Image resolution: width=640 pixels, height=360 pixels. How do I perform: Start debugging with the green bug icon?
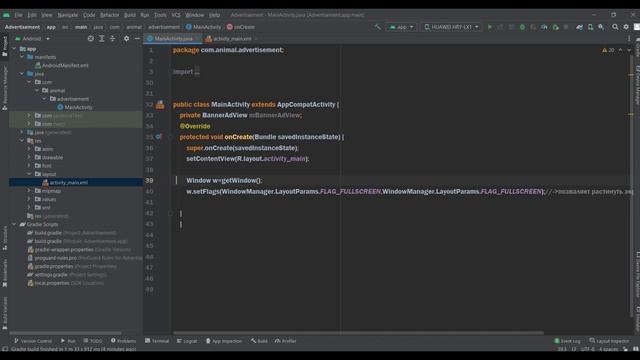pos(522,27)
